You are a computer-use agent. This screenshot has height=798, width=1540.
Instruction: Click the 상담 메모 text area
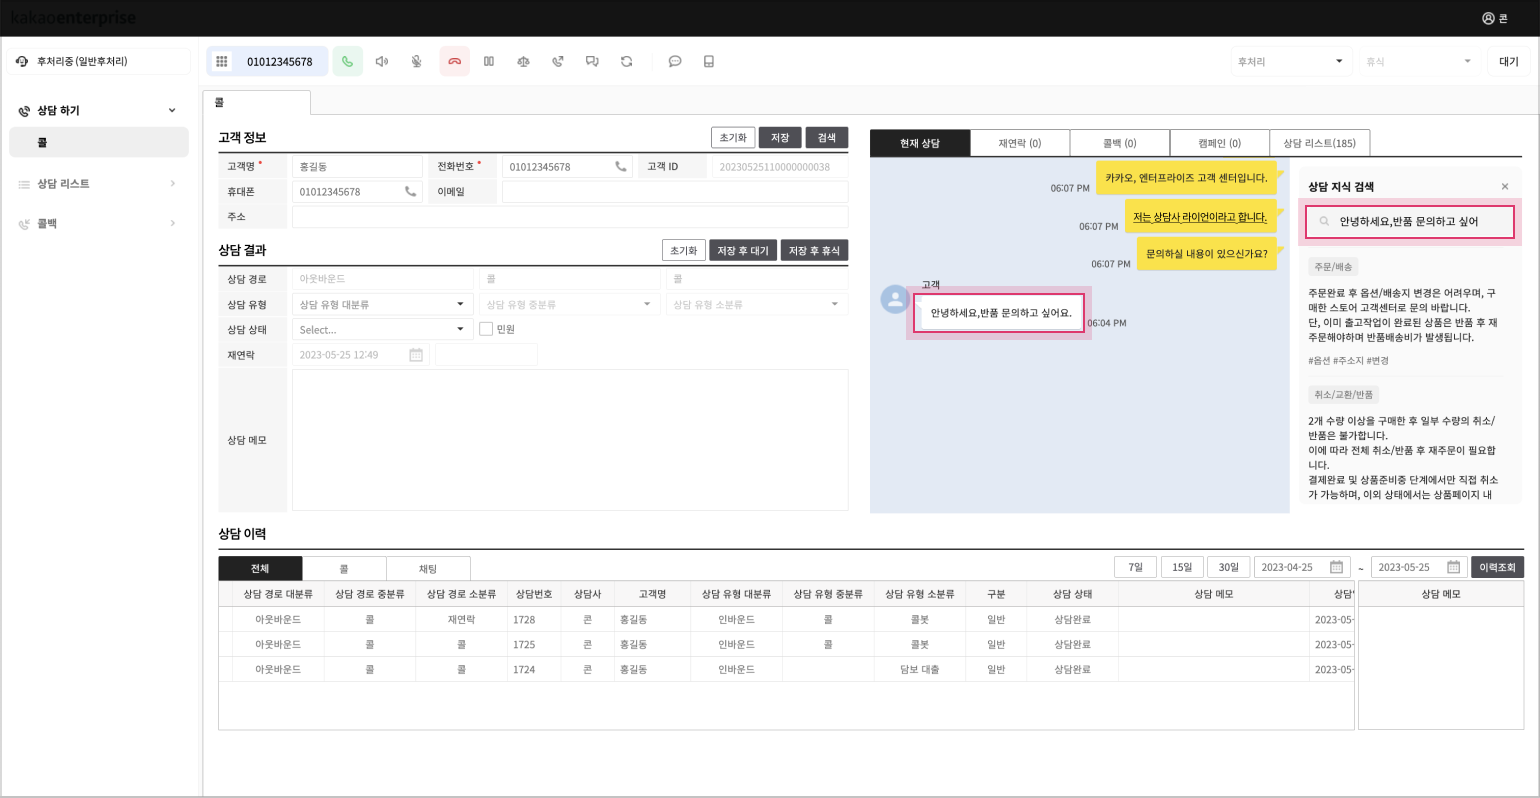pyautogui.click(x=569, y=440)
